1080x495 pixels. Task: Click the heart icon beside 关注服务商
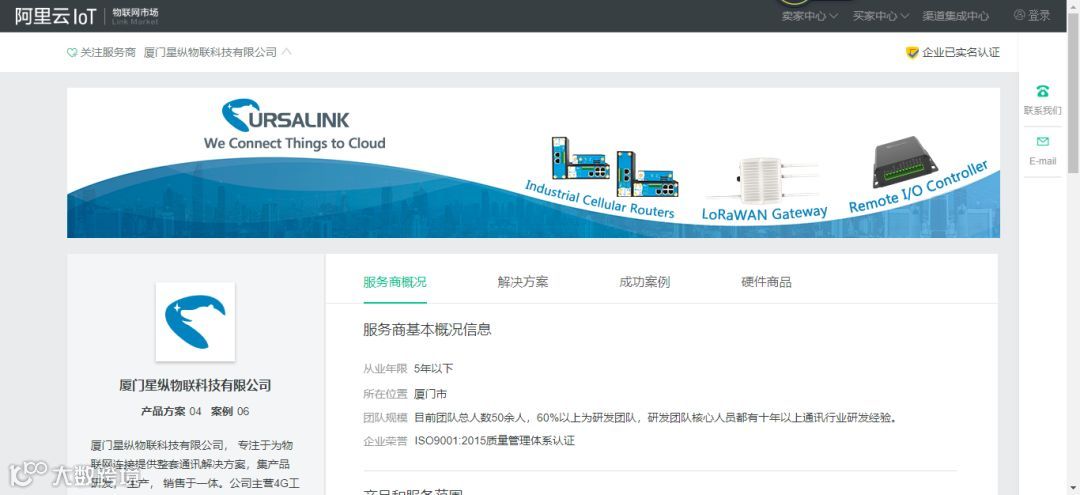pos(72,52)
